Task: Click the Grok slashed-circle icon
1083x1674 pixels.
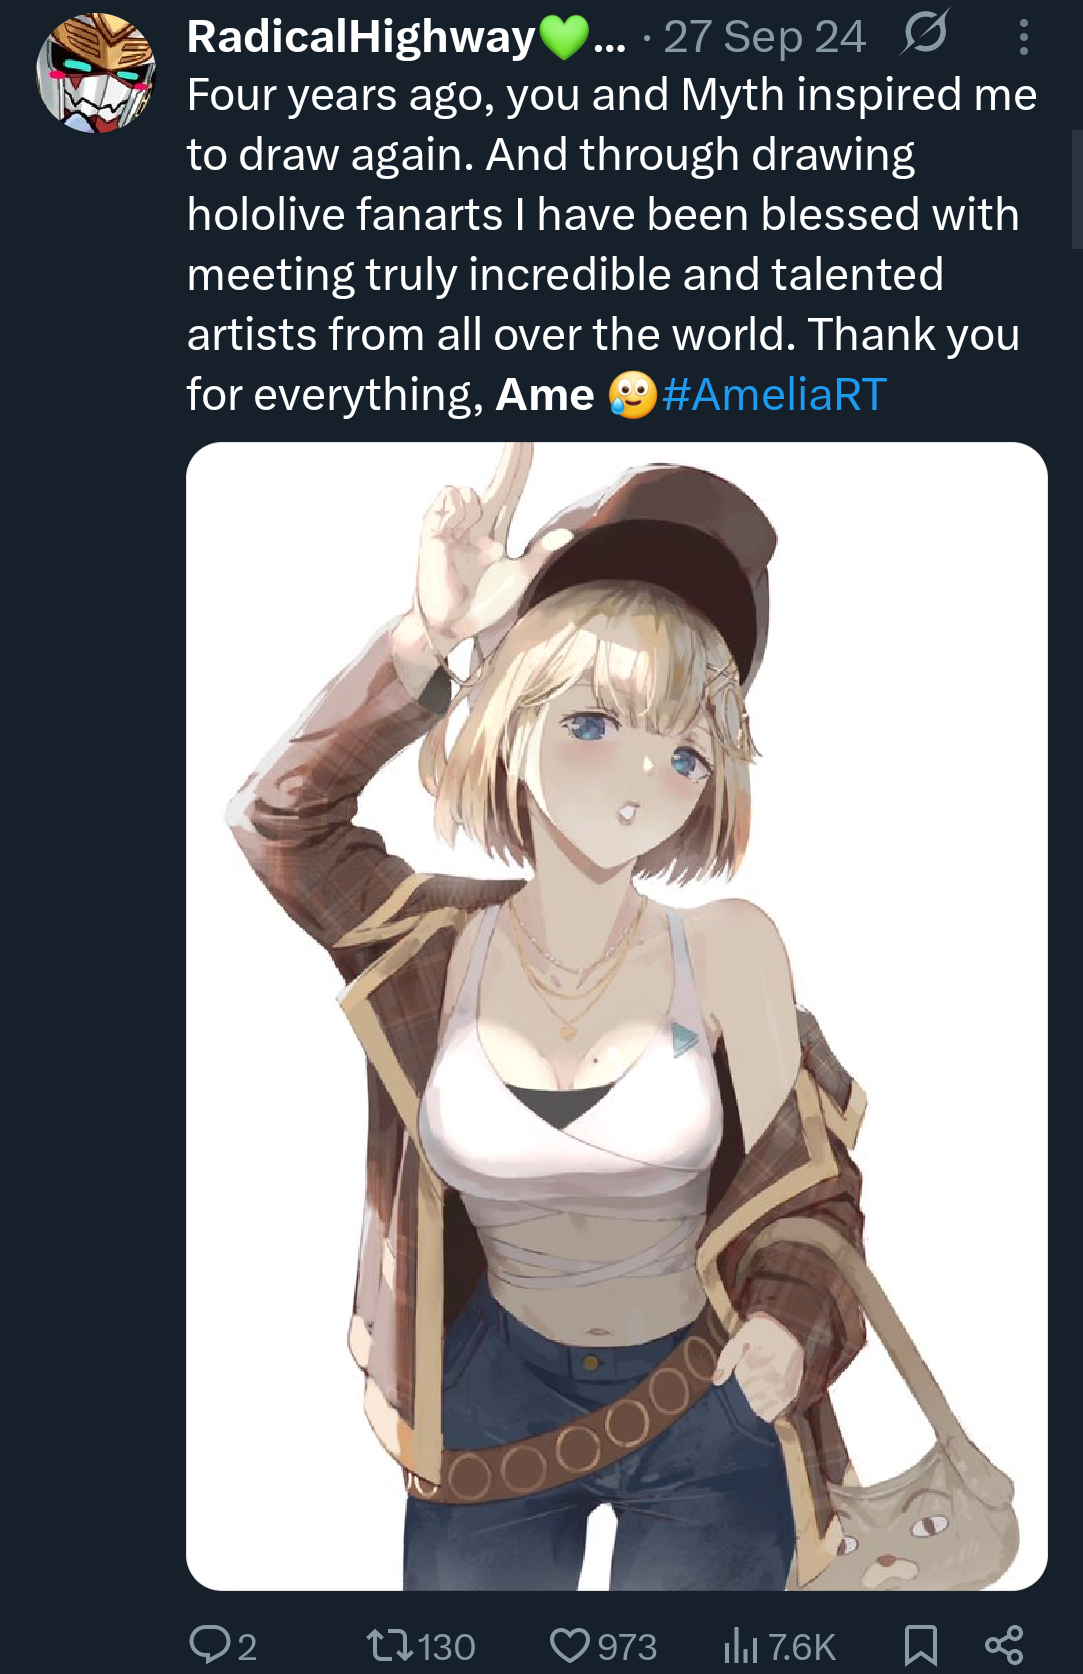Action: point(924,35)
